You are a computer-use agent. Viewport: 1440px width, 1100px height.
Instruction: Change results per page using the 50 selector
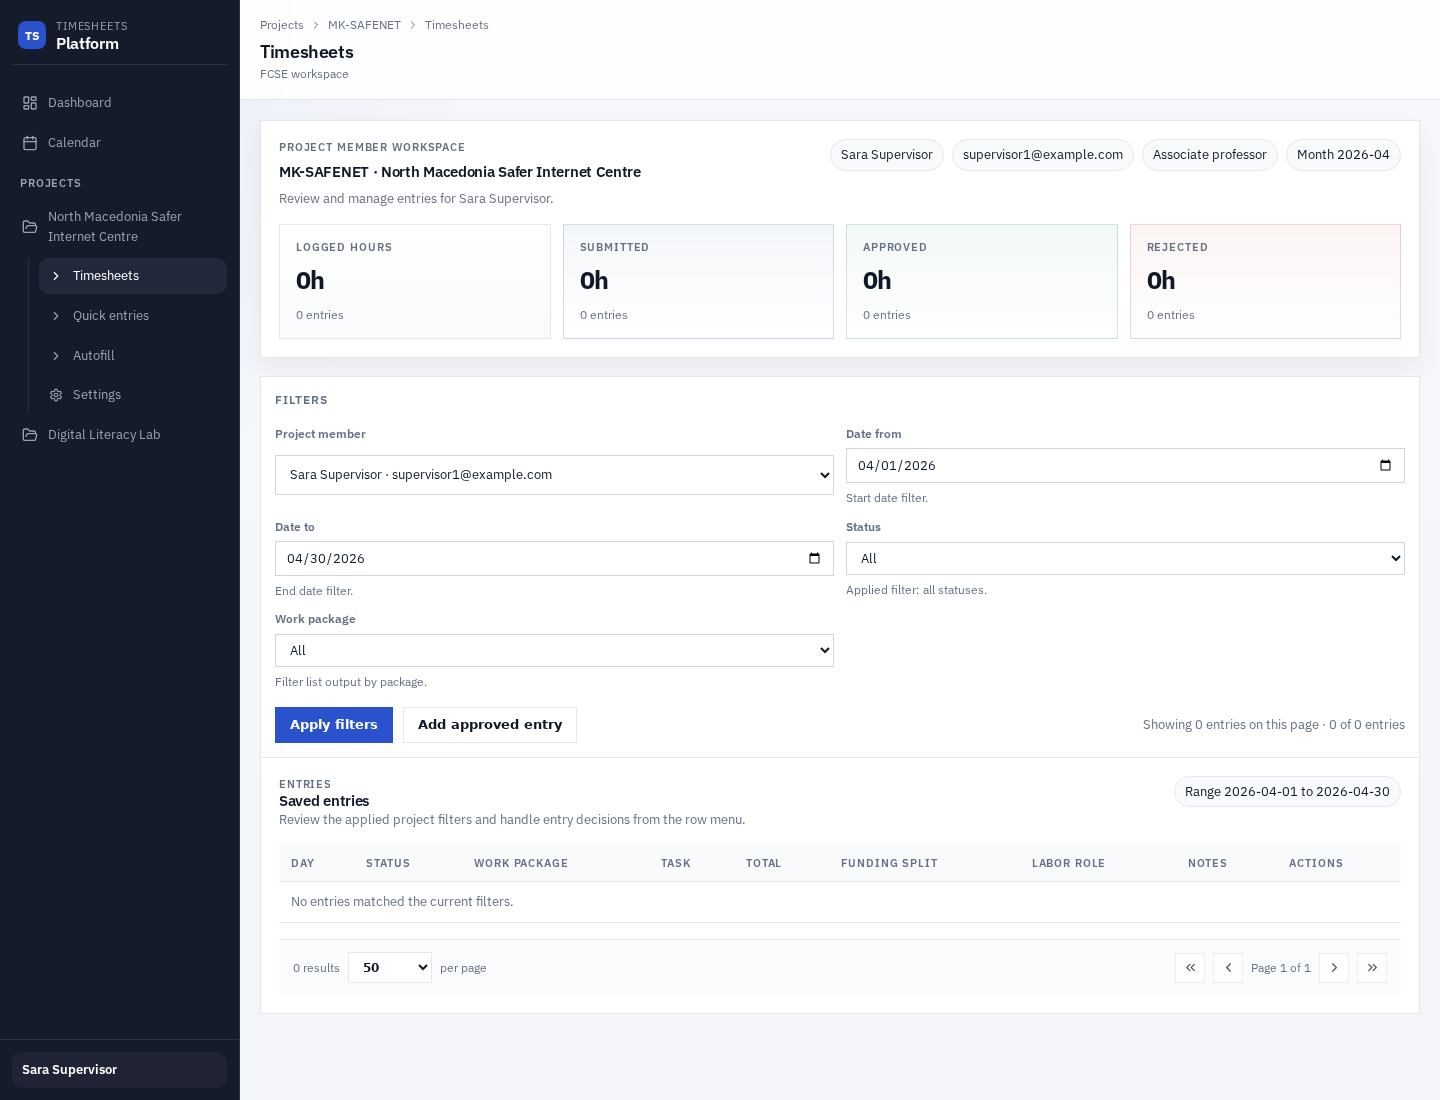pyautogui.click(x=390, y=968)
